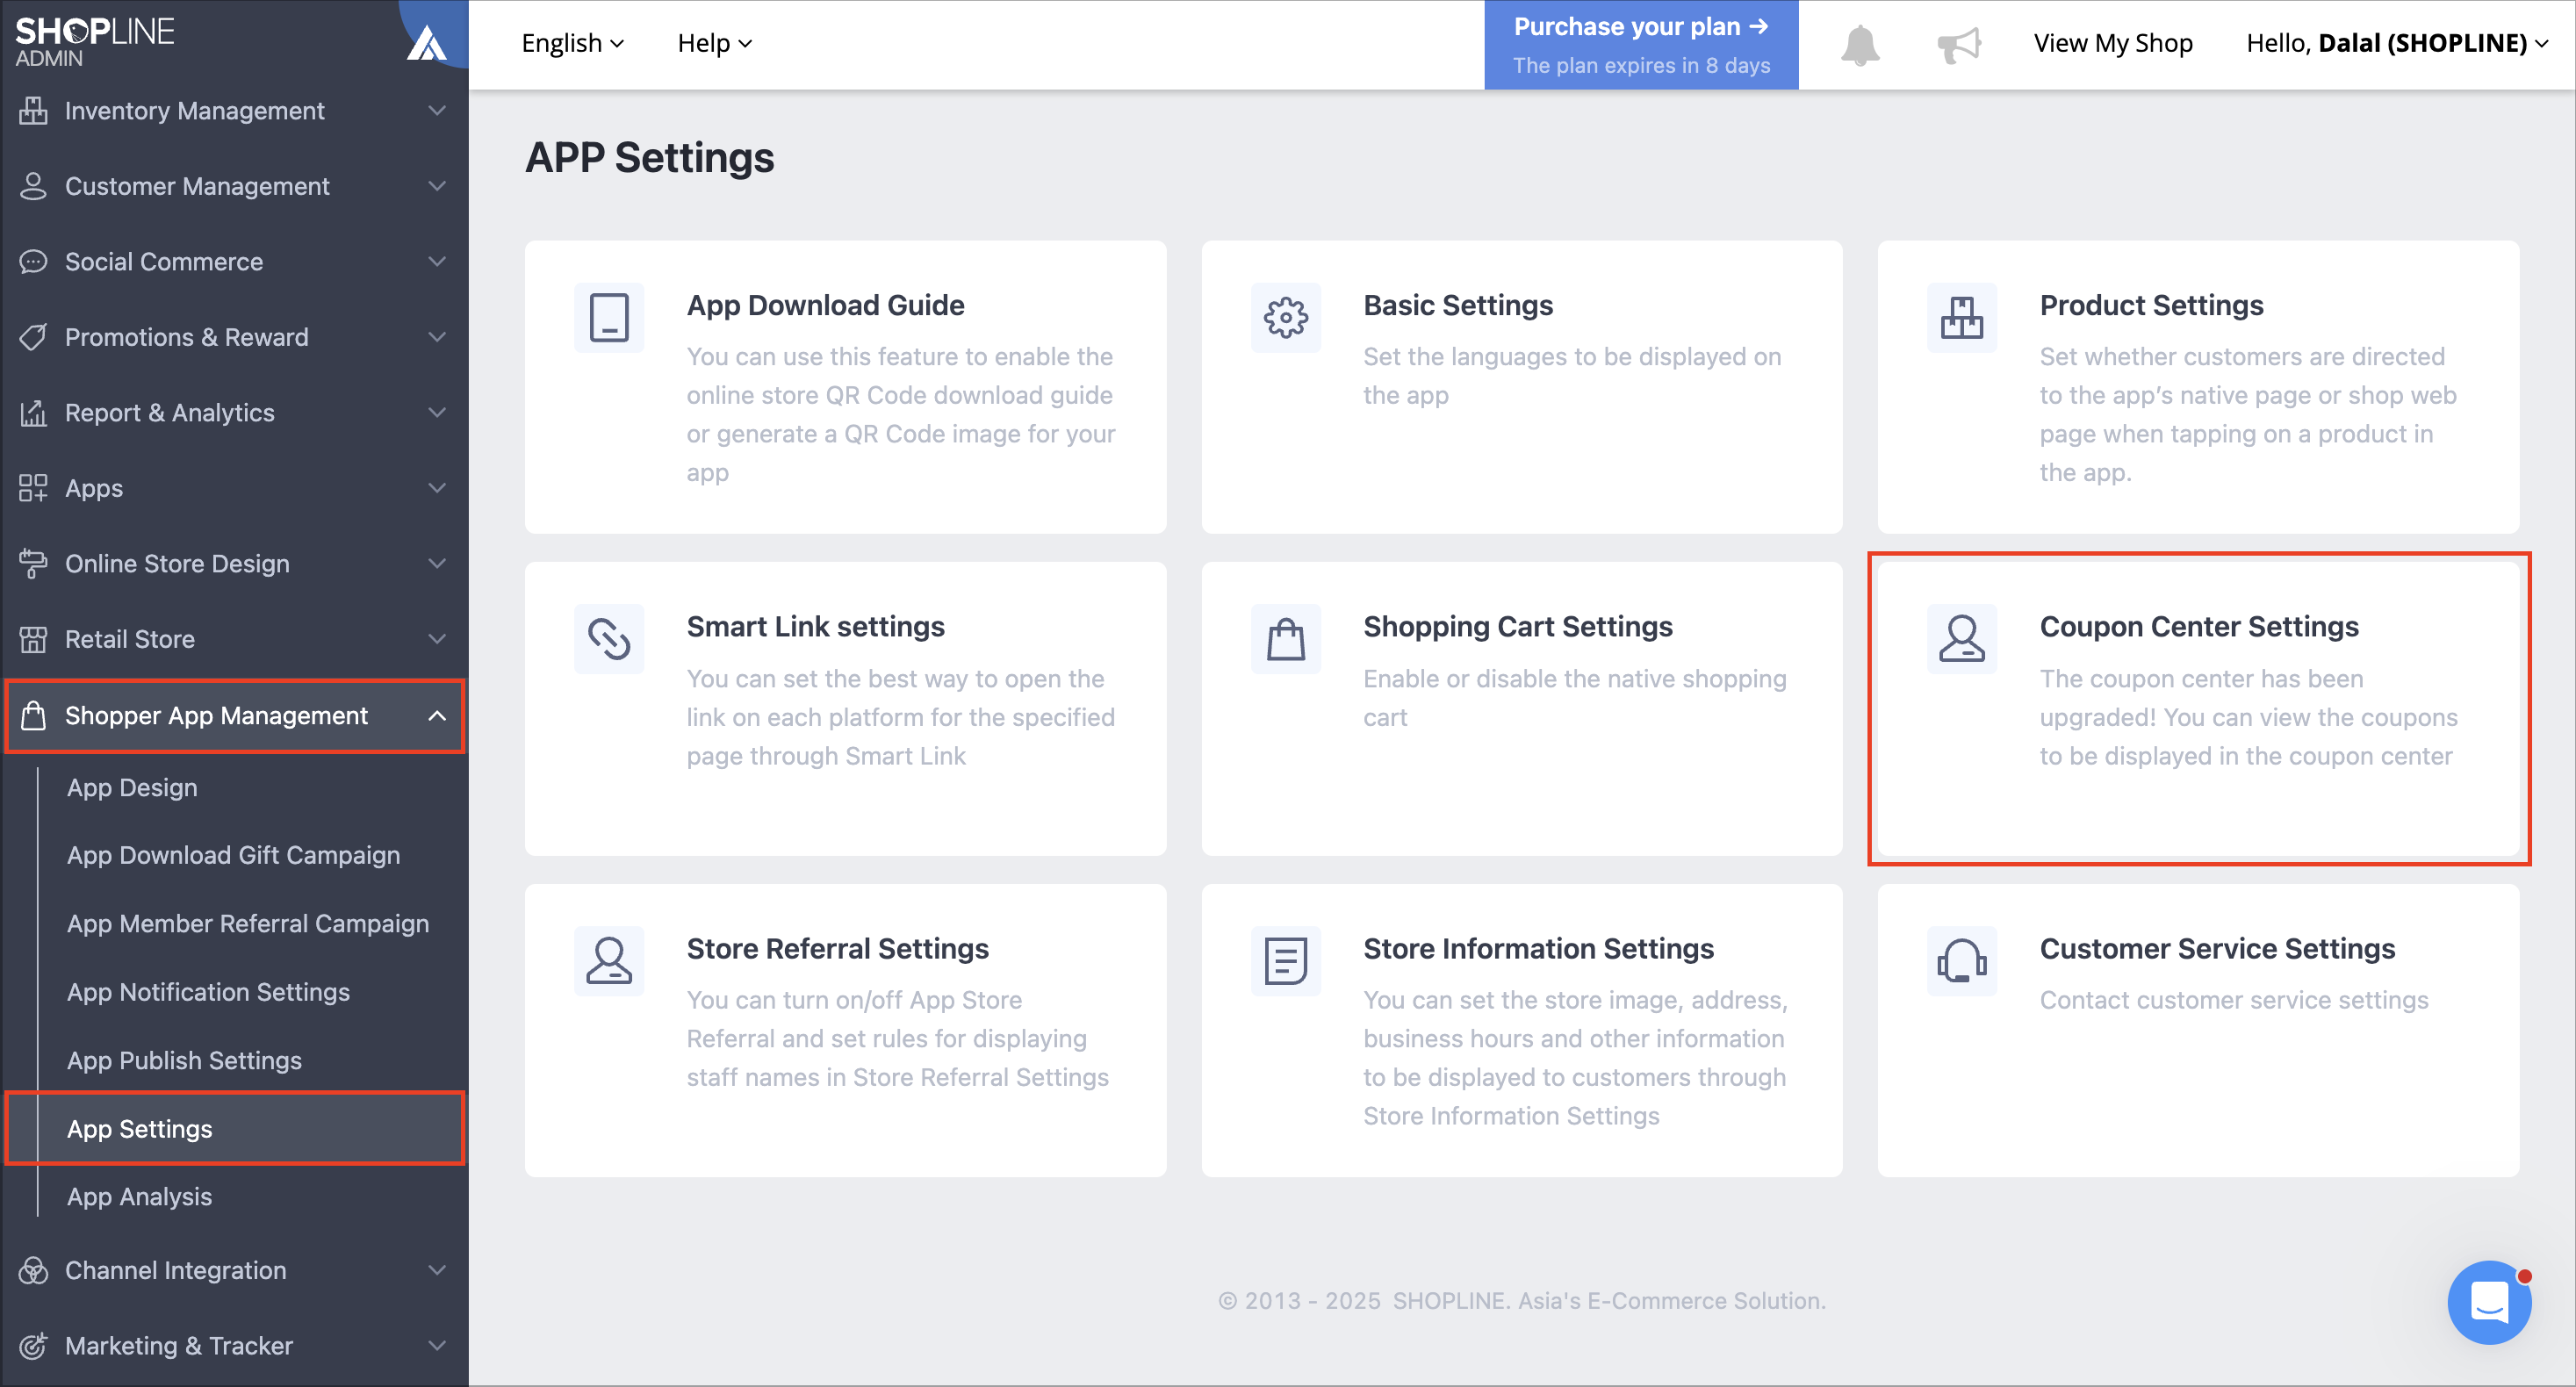Open the Customer Service Settings title
Image resolution: width=2576 pixels, height=1387 pixels.
pos(2217,949)
